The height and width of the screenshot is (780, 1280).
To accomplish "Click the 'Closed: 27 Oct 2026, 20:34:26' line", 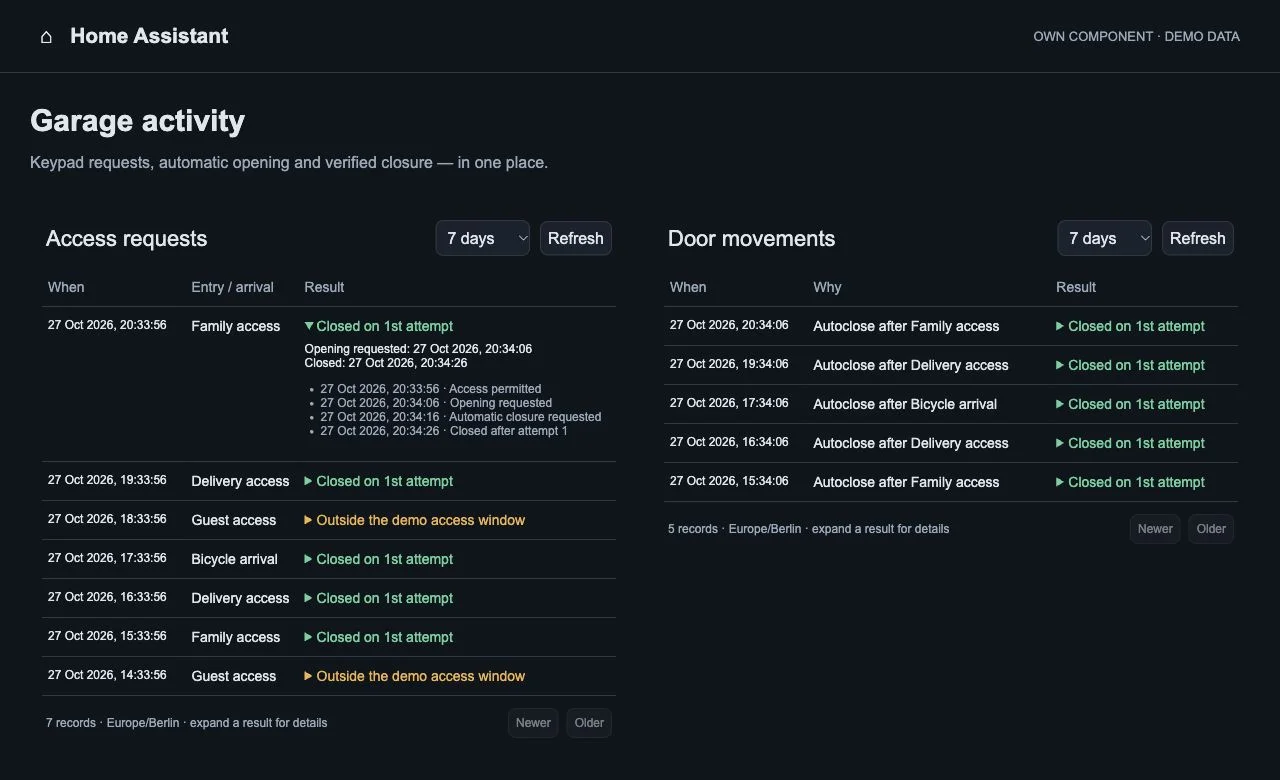I will click(386, 363).
